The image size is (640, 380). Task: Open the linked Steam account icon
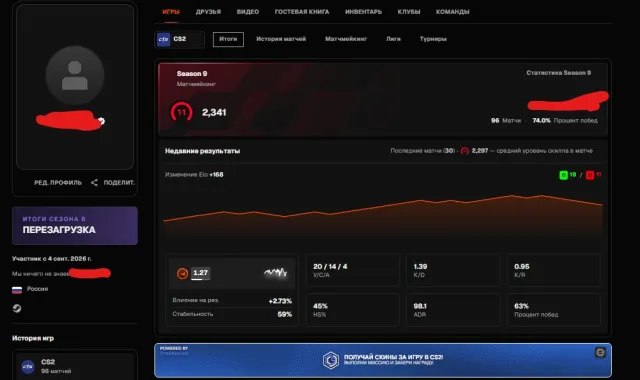(x=17, y=308)
